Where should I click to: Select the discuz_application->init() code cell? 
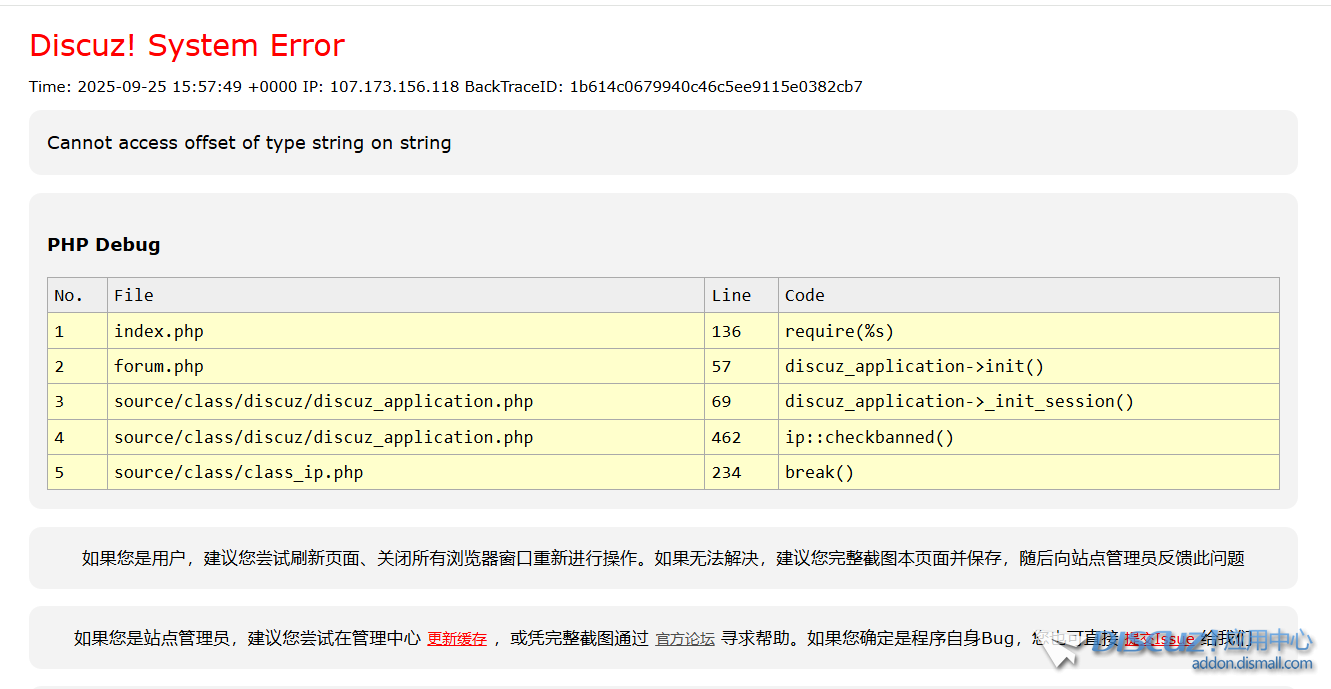point(1029,366)
